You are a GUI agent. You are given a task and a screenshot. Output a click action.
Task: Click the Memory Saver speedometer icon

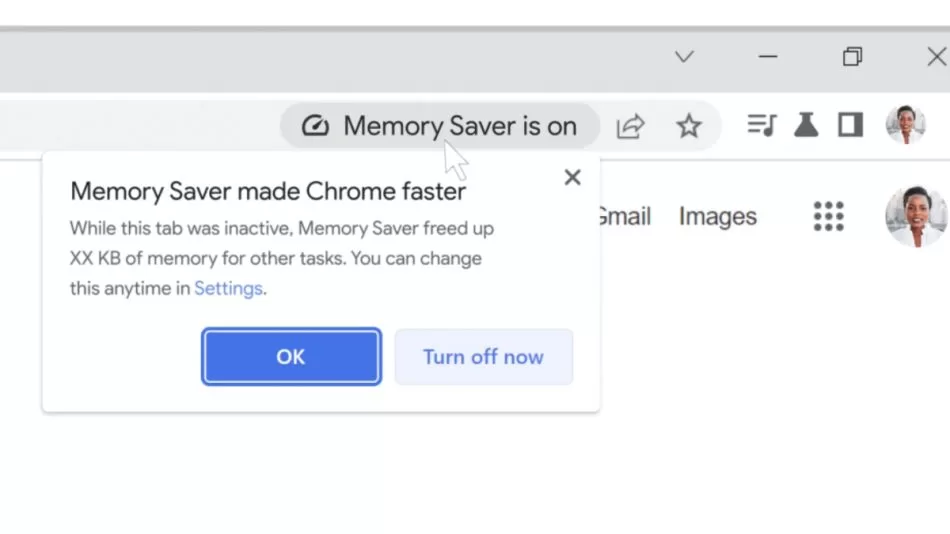[315, 126]
